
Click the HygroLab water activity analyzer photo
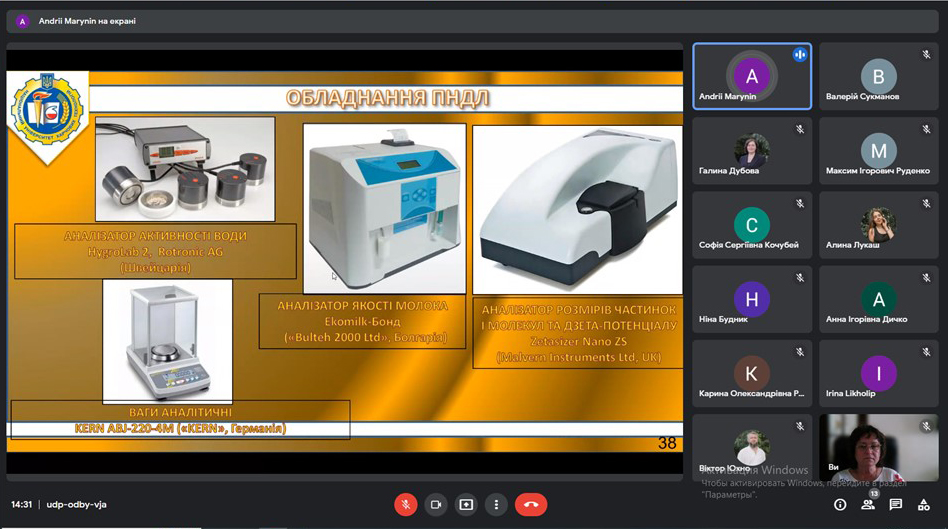click(x=185, y=169)
